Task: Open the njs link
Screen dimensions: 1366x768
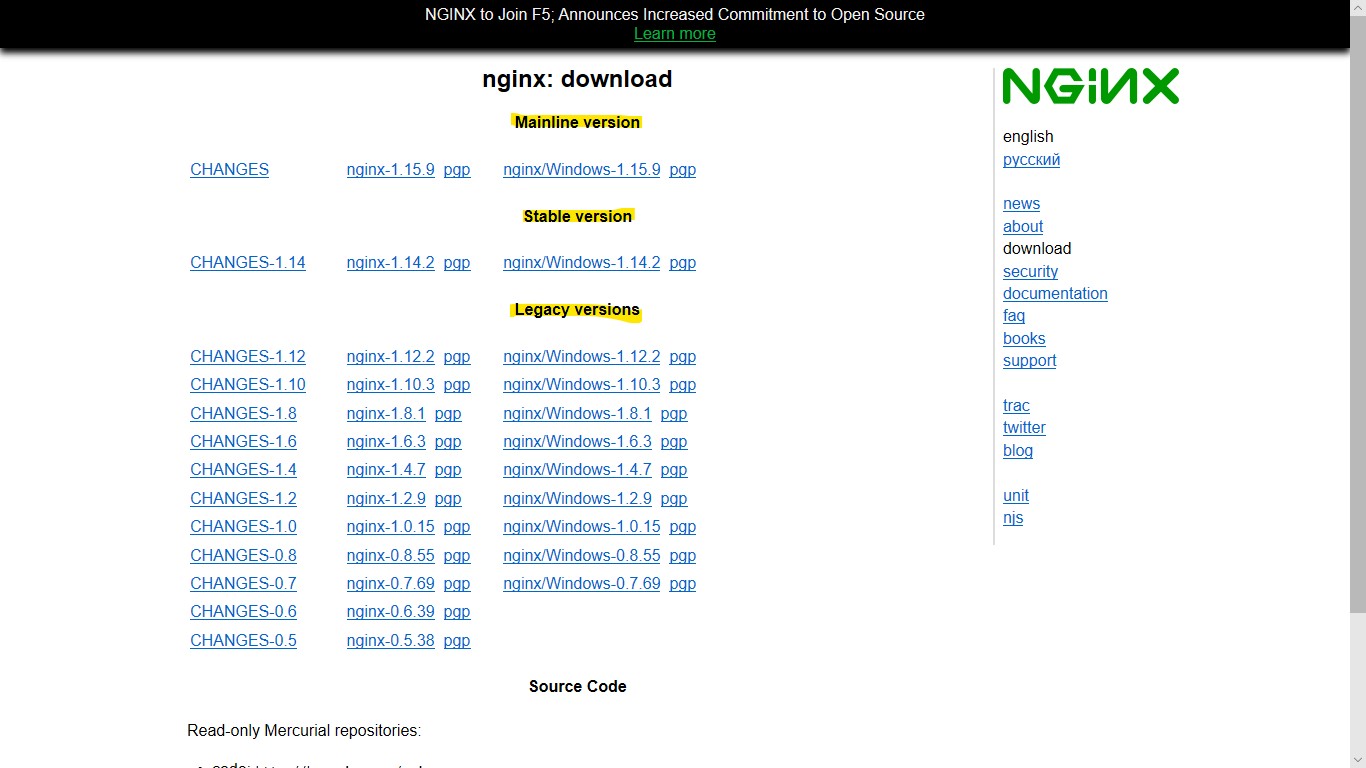Action: click(x=1013, y=518)
